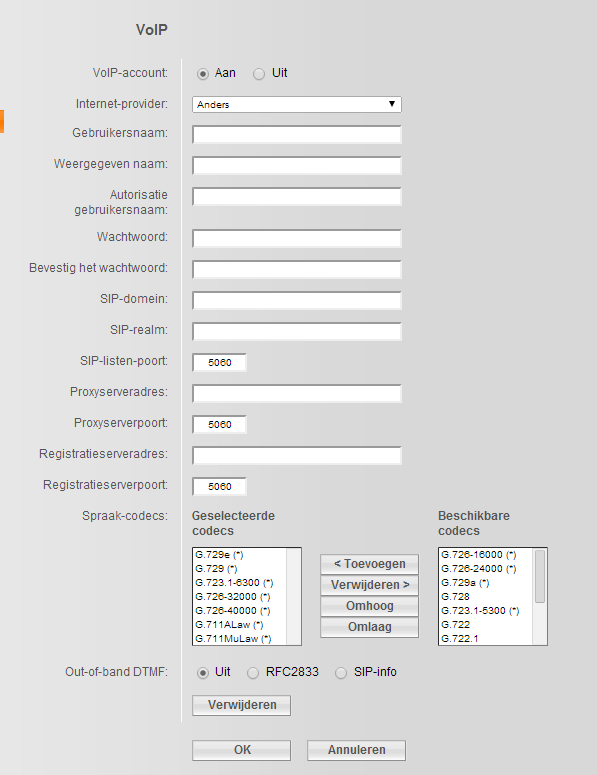Click the SIP-domein text field

[297, 301]
